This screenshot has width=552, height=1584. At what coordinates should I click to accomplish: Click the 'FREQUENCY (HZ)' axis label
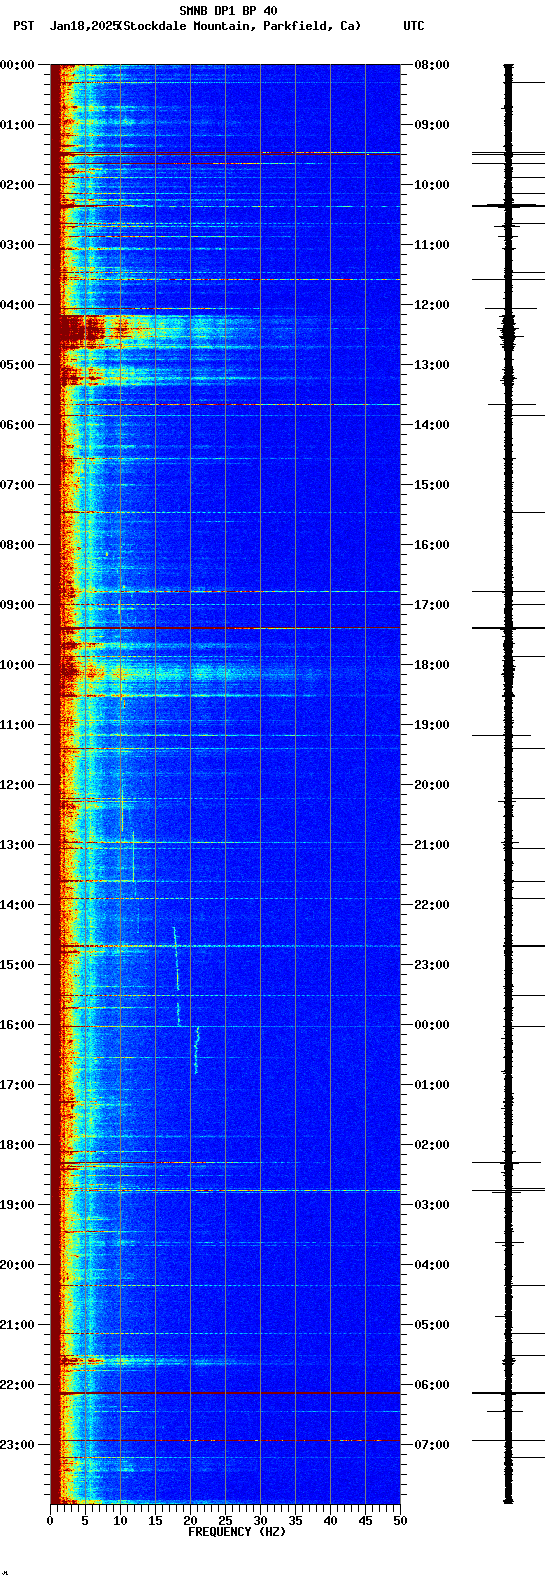[237, 1532]
